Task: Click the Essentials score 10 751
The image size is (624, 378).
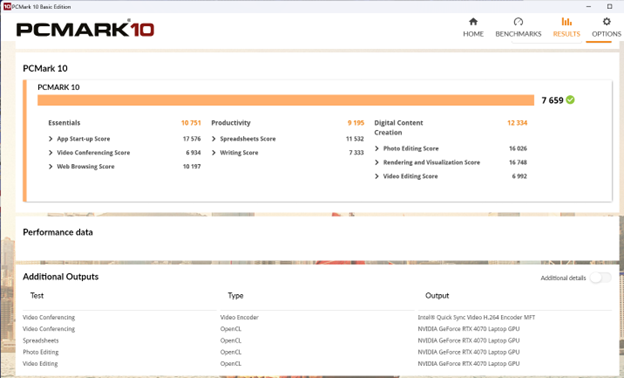Action: pos(191,123)
